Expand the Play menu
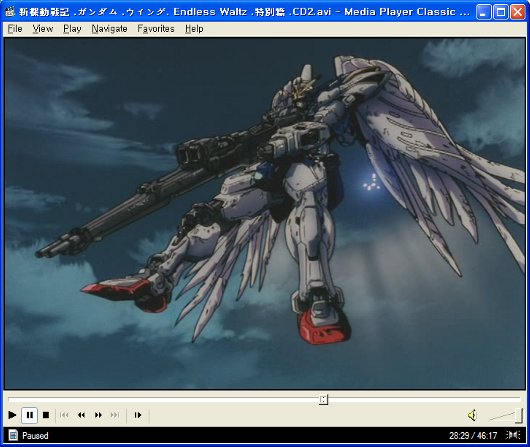This screenshot has width=530, height=447. 72,29
